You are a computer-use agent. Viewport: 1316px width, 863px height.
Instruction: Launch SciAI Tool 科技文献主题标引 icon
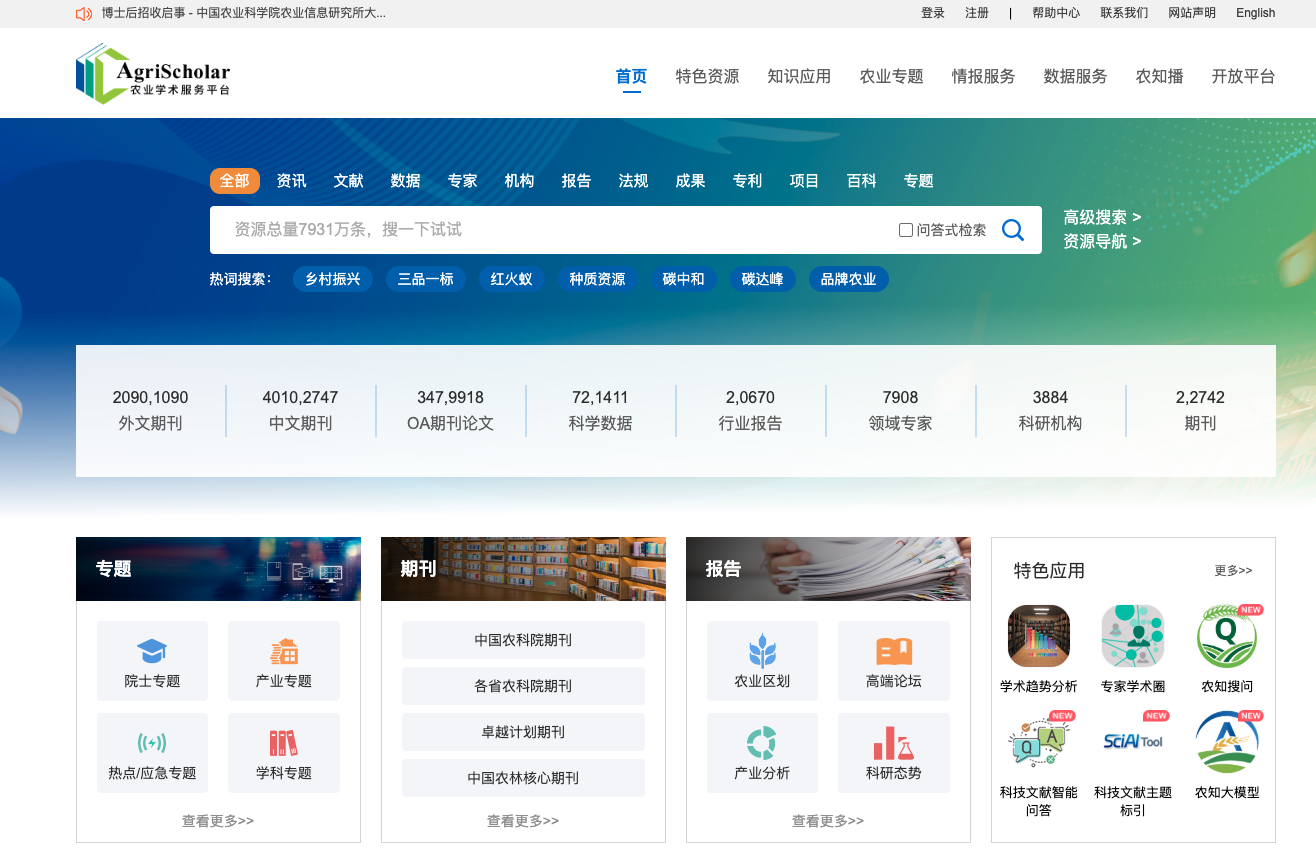1133,742
